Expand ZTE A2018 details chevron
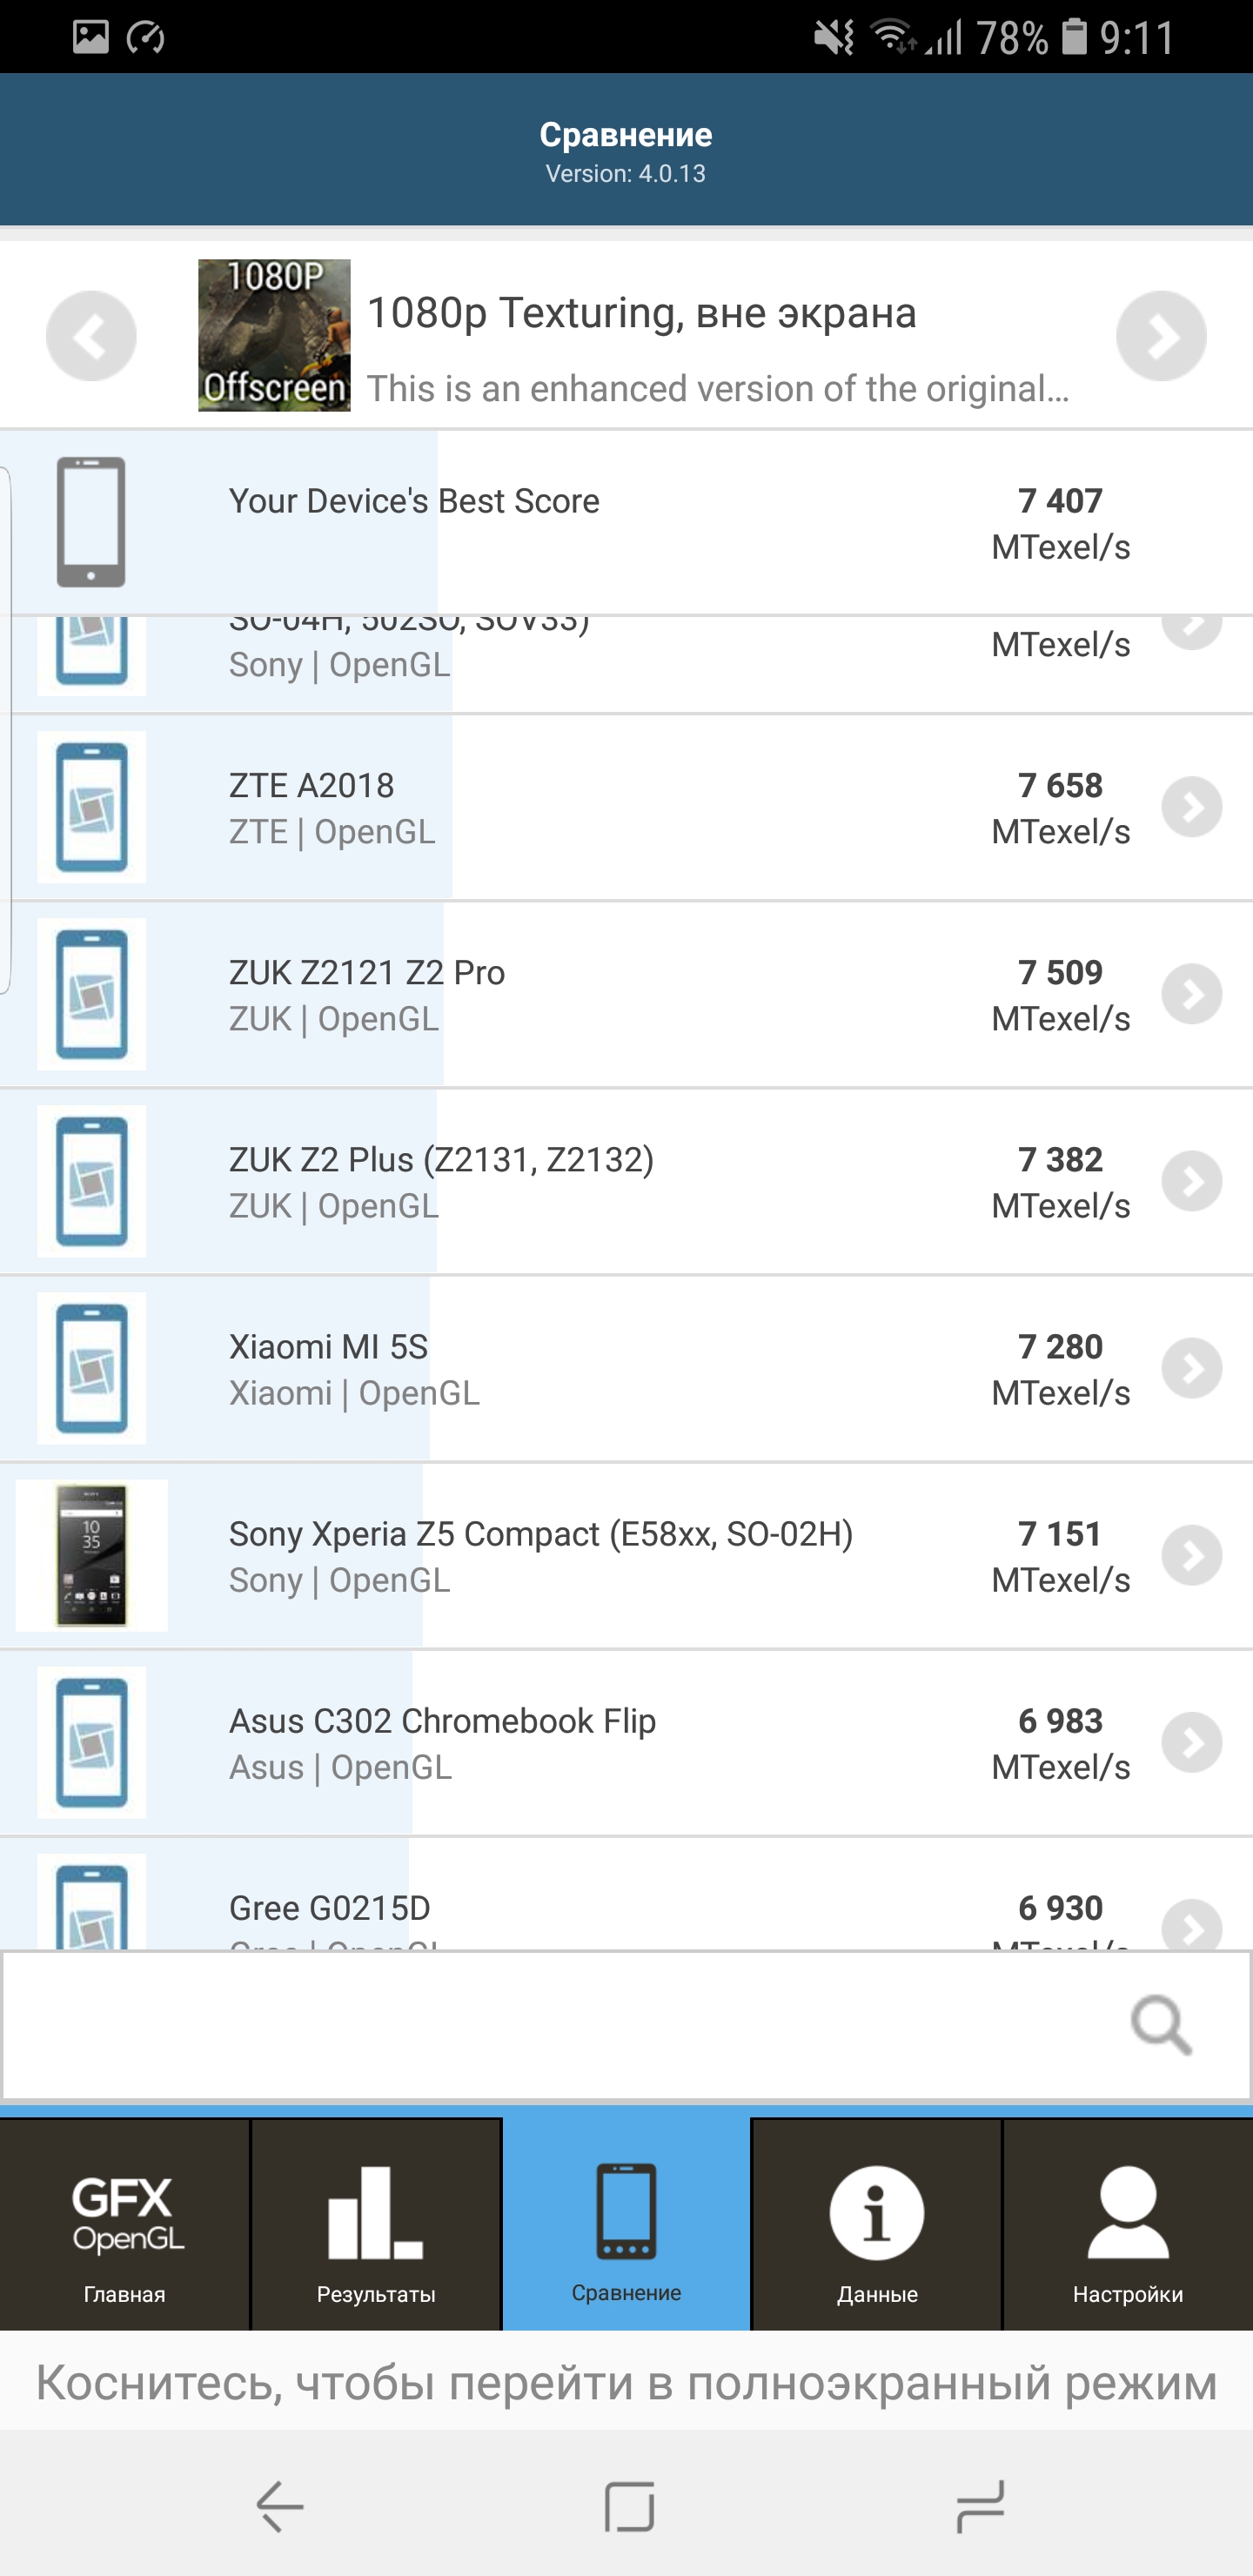Image resolution: width=1253 pixels, height=2576 pixels. pos(1191,807)
